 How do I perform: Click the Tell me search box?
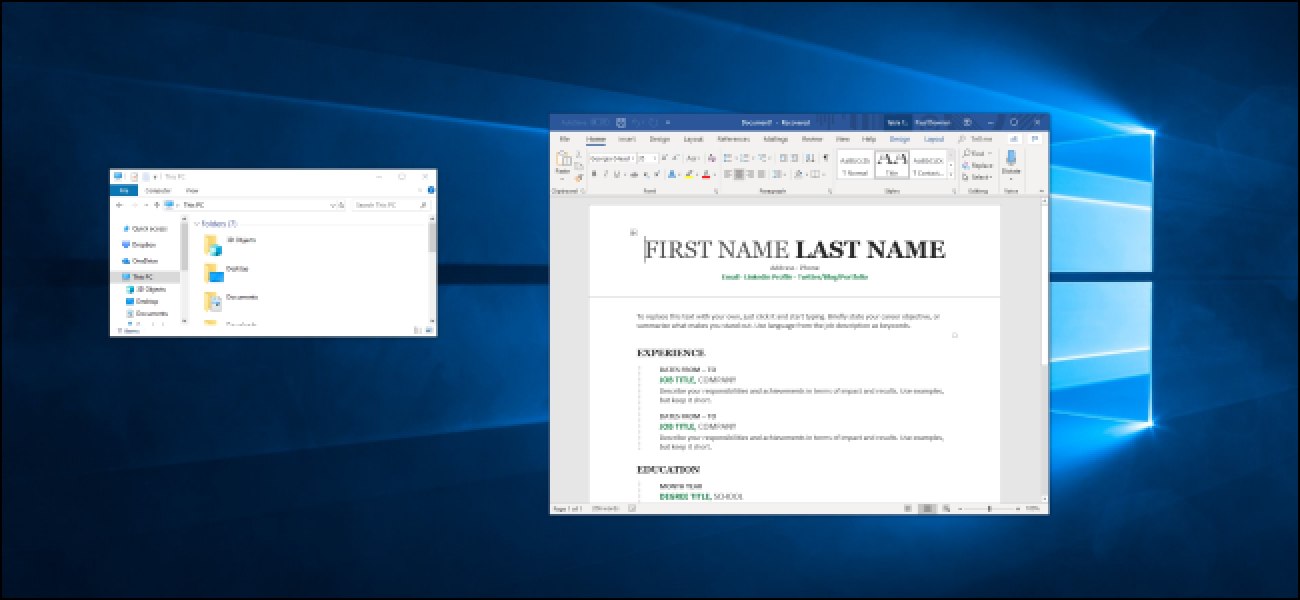tap(976, 139)
